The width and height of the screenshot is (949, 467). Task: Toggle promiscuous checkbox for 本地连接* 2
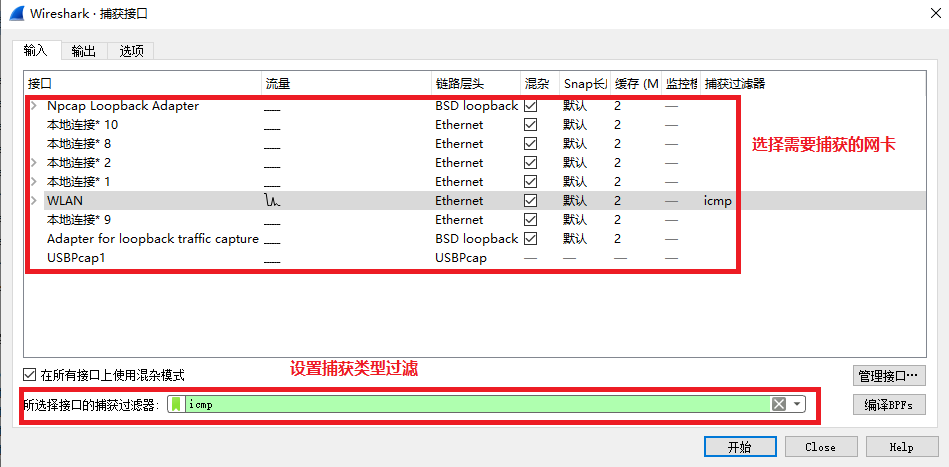pos(531,163)
